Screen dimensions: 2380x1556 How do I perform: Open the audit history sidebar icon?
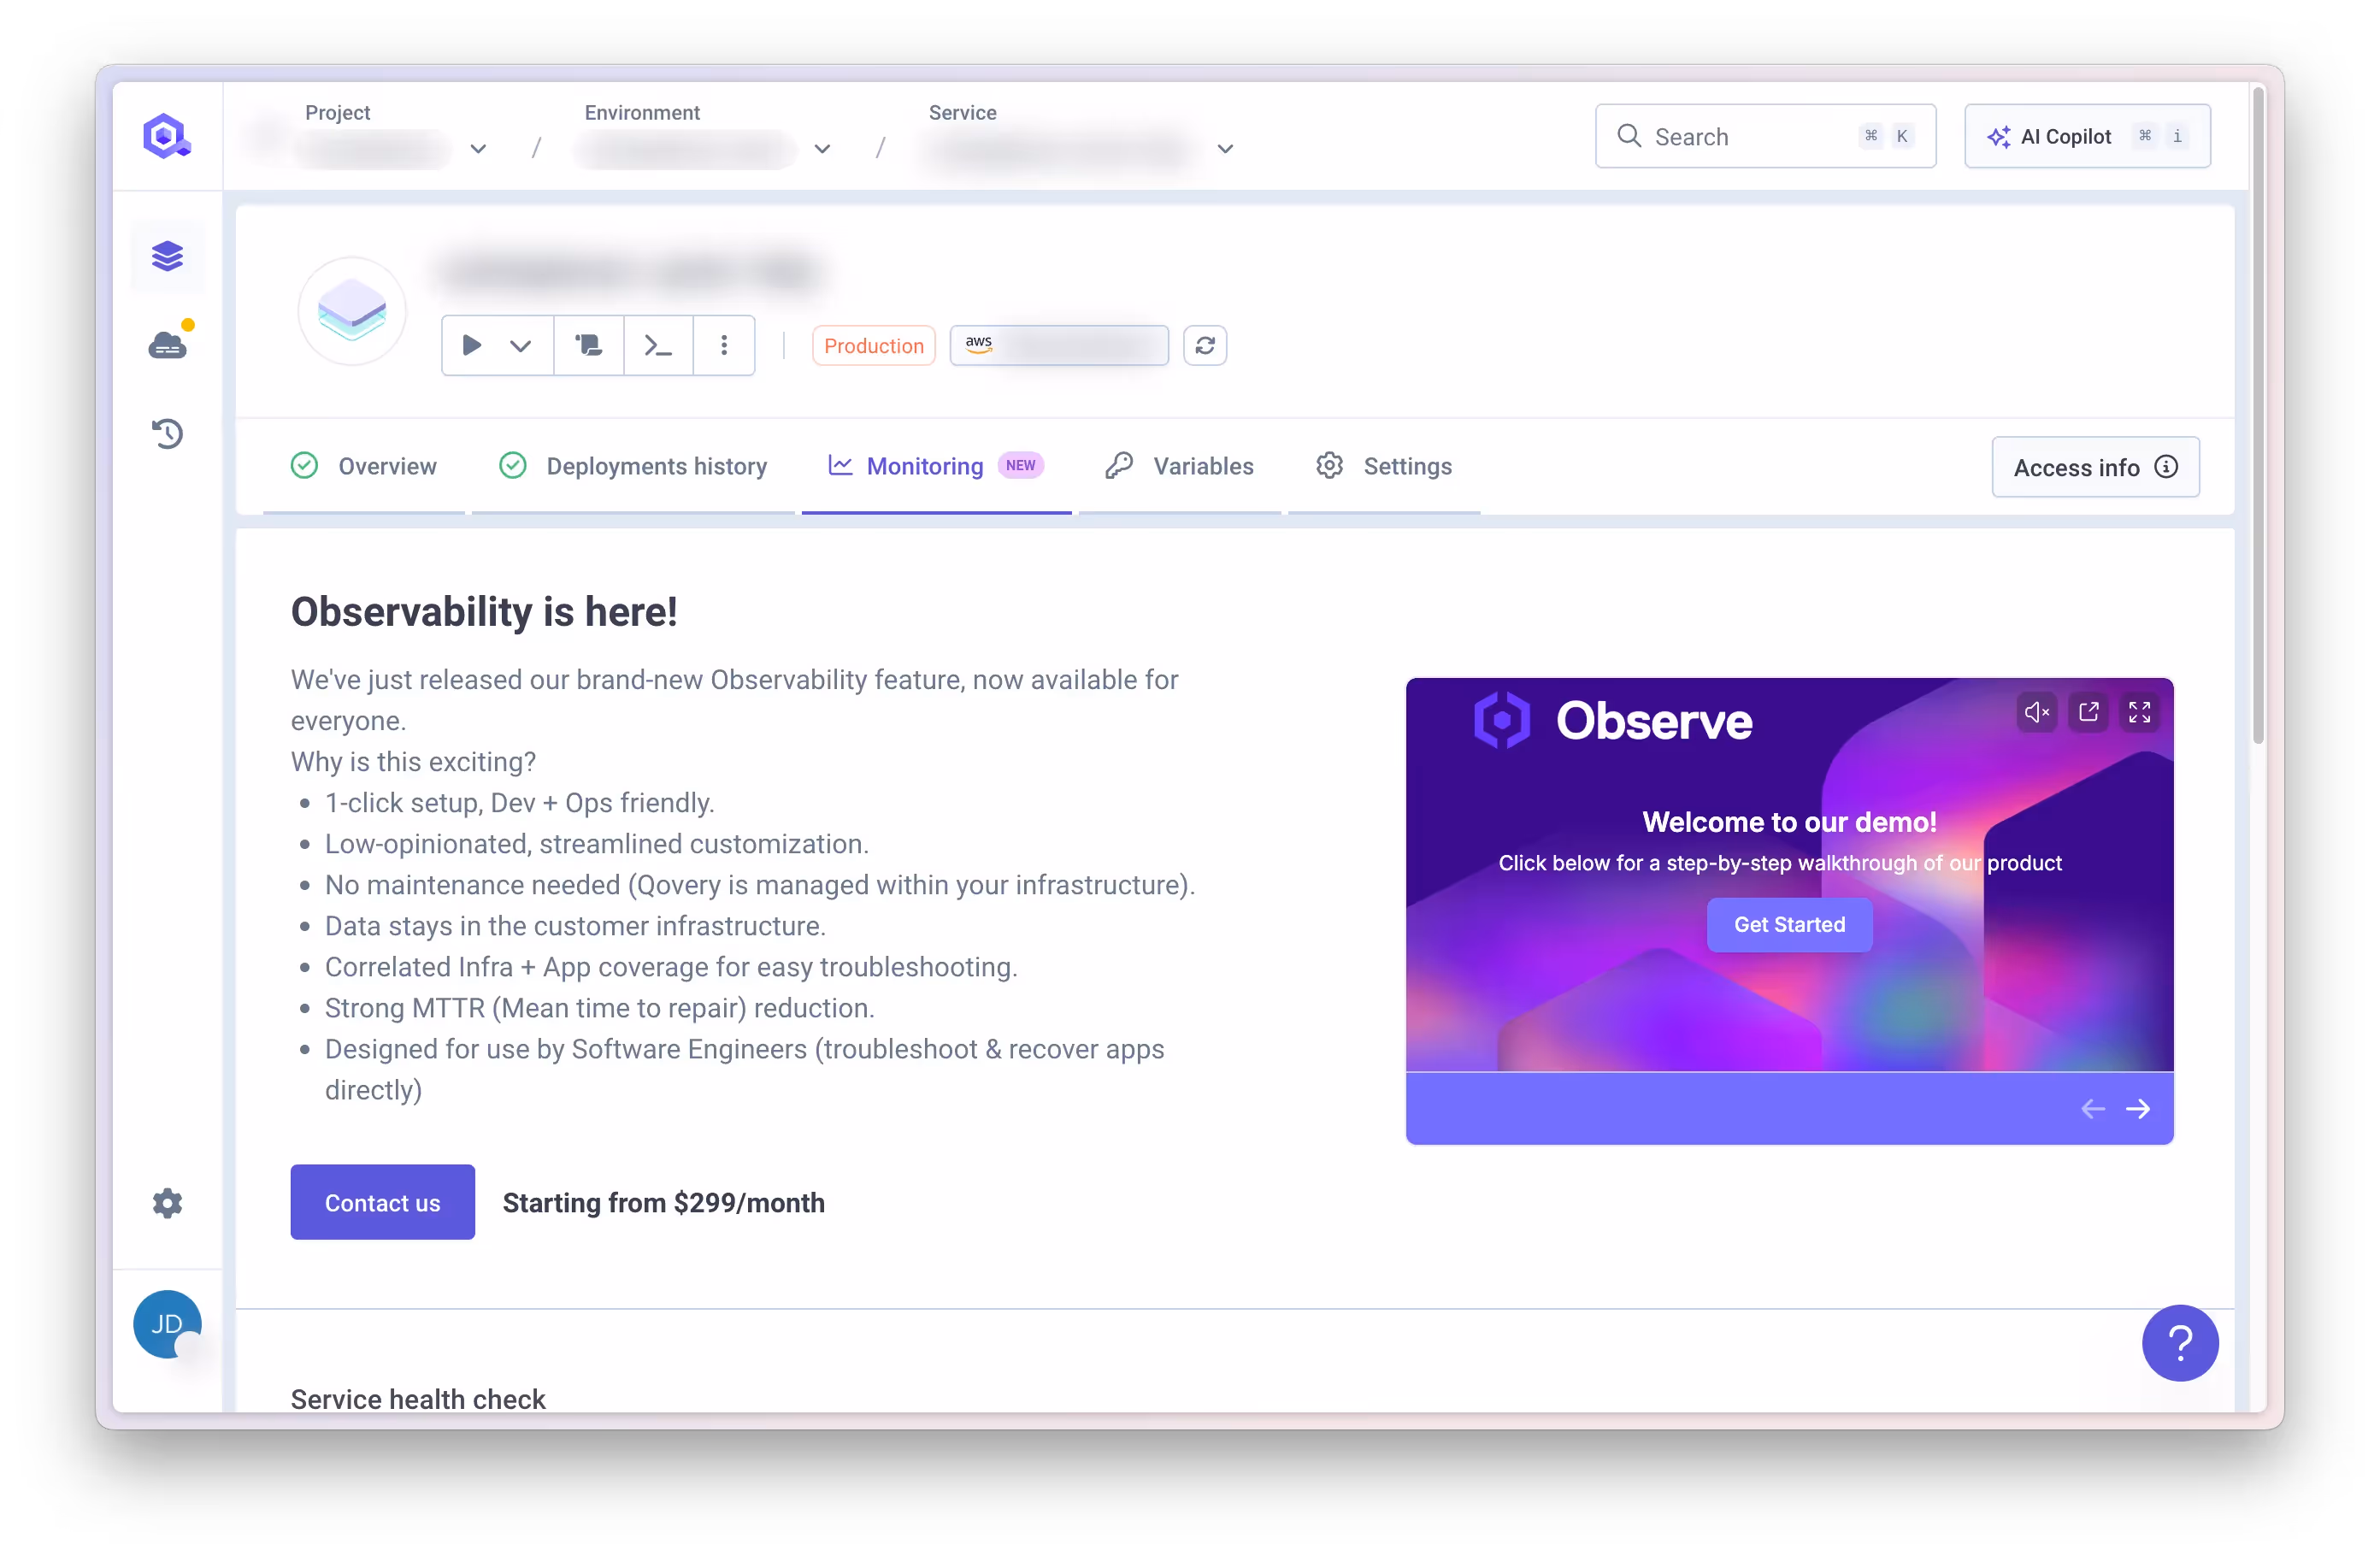click(x=167, y=433)
